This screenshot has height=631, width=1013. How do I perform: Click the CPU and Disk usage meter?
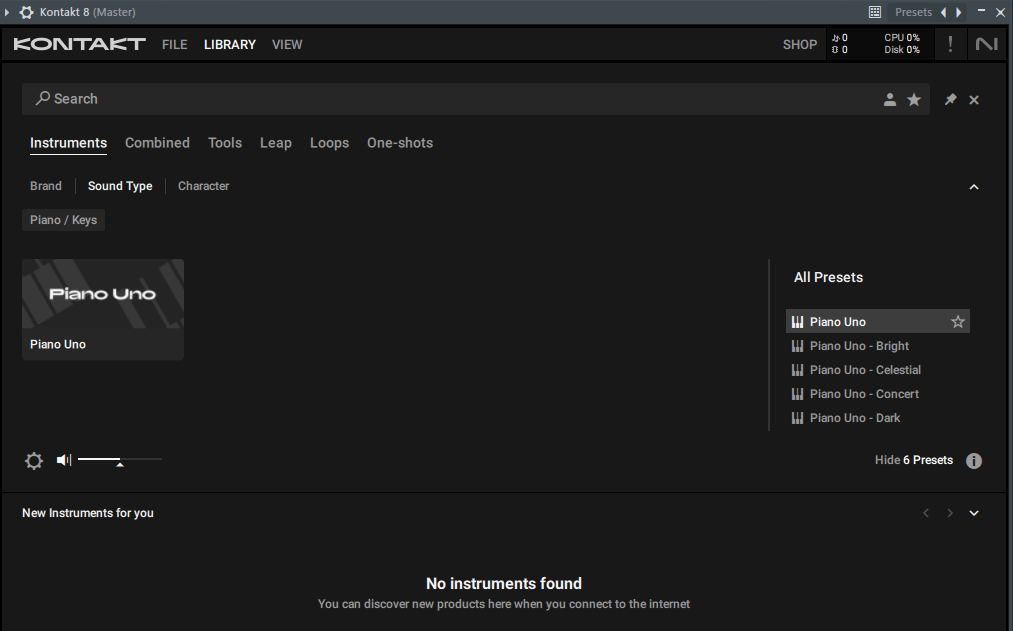902,44
